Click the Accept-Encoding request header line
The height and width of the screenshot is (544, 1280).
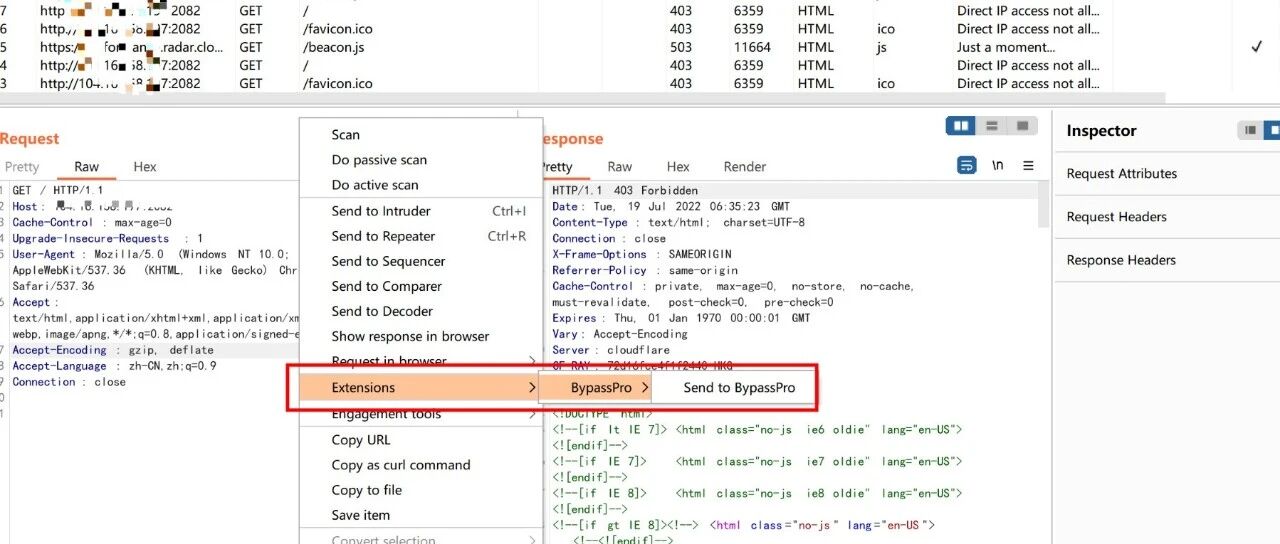click(113, 350)
